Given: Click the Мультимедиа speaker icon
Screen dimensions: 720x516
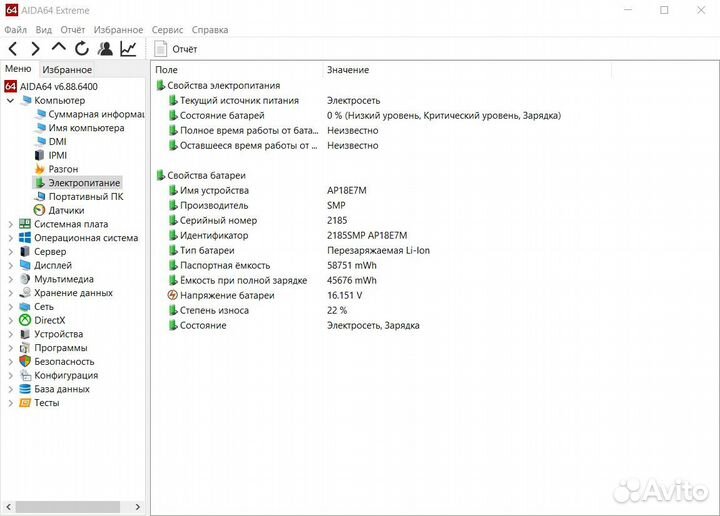Looking at the screenshot, I should pos(25,279).
